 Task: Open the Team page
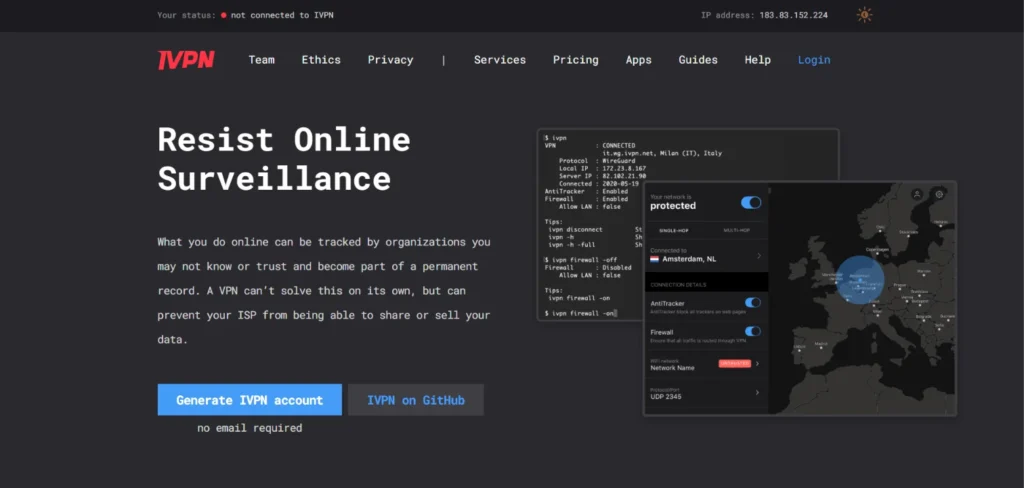tap(261, 60)
